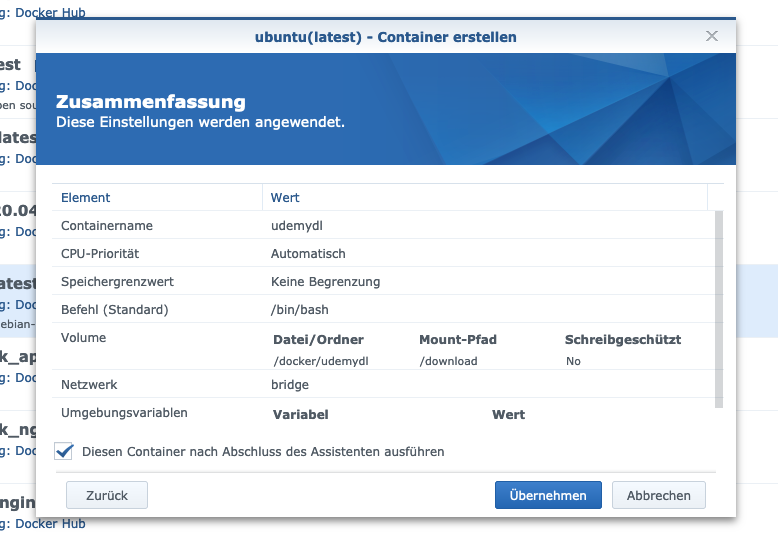Select the Umgebungsvariablen row label

(x=124, y=412)
